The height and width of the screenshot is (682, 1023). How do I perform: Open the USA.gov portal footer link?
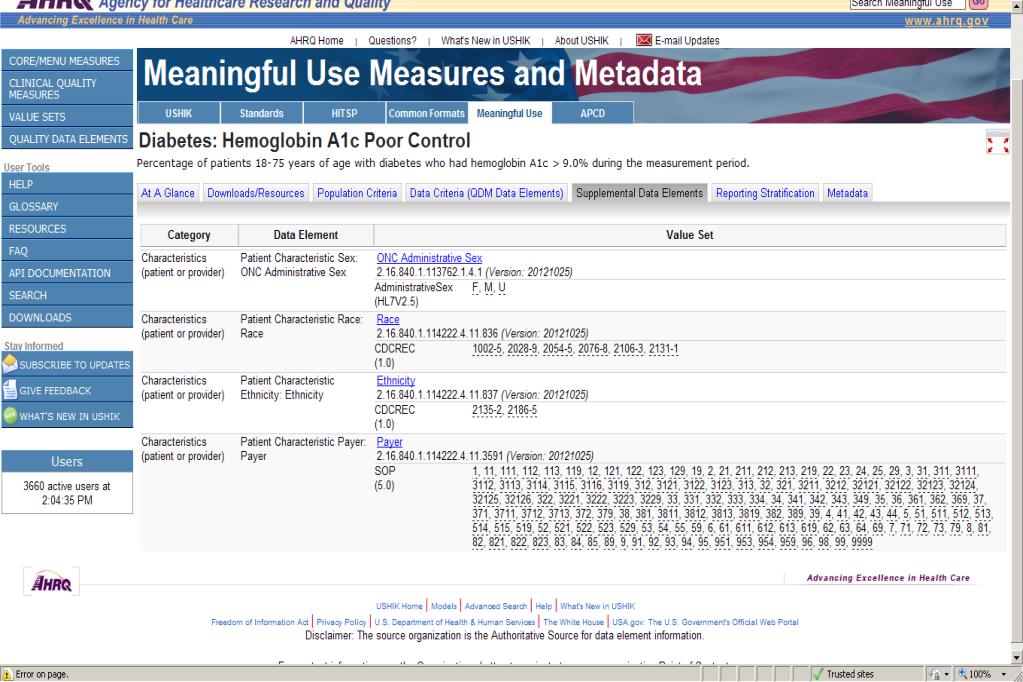[705, 622]
